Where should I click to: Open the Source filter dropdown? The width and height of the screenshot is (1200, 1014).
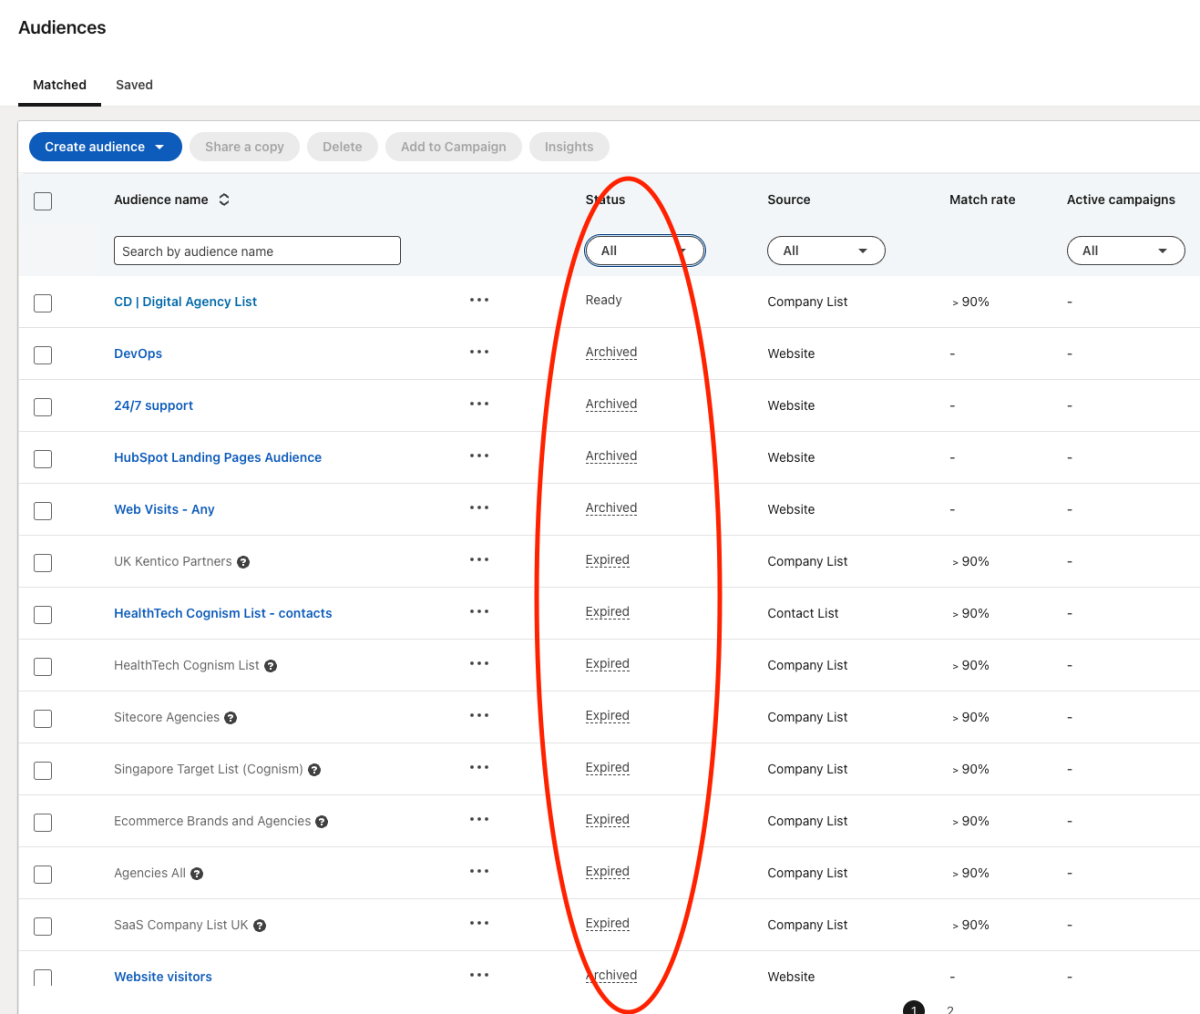pyautogui.click(x=825, y=251)
